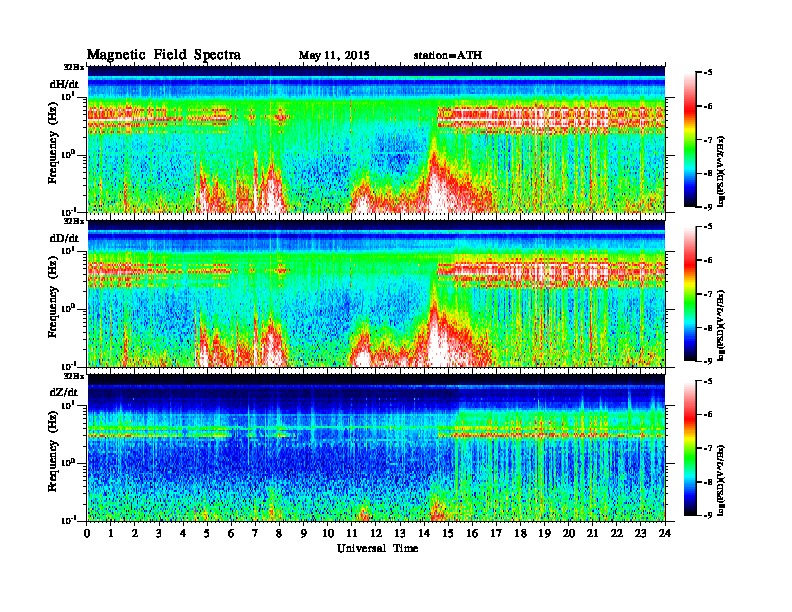Click the "17" hour tick on the time axis
This screenshot has width=792, height=612.
496,534
